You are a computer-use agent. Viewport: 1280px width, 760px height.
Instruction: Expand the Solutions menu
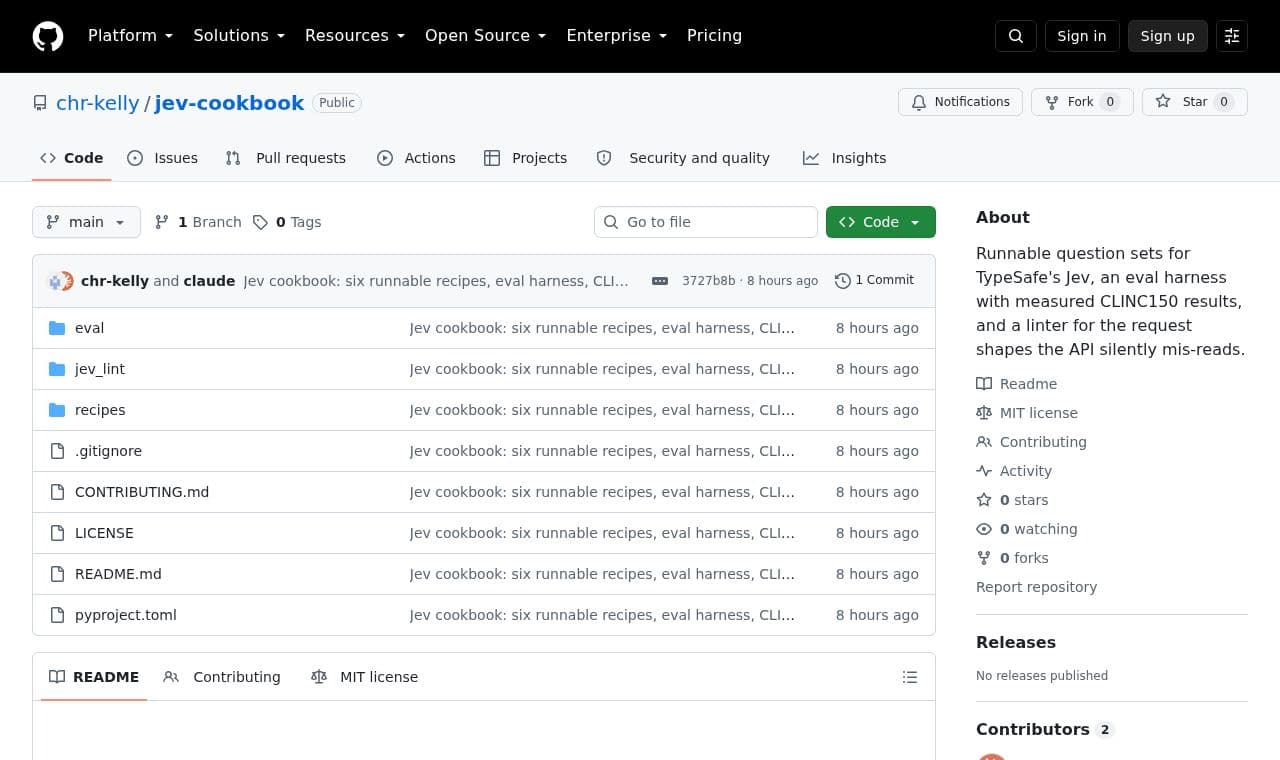click(x=240, y=36)
